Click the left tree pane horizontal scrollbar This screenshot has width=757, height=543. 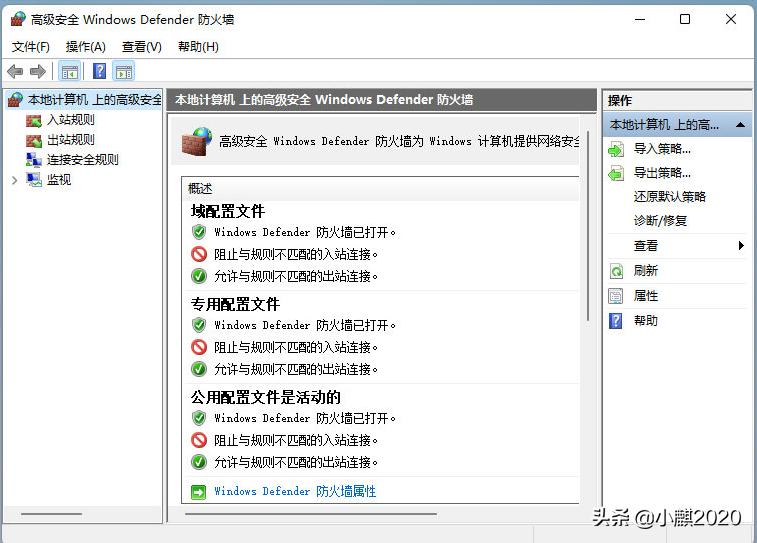(x=51, y=514)
